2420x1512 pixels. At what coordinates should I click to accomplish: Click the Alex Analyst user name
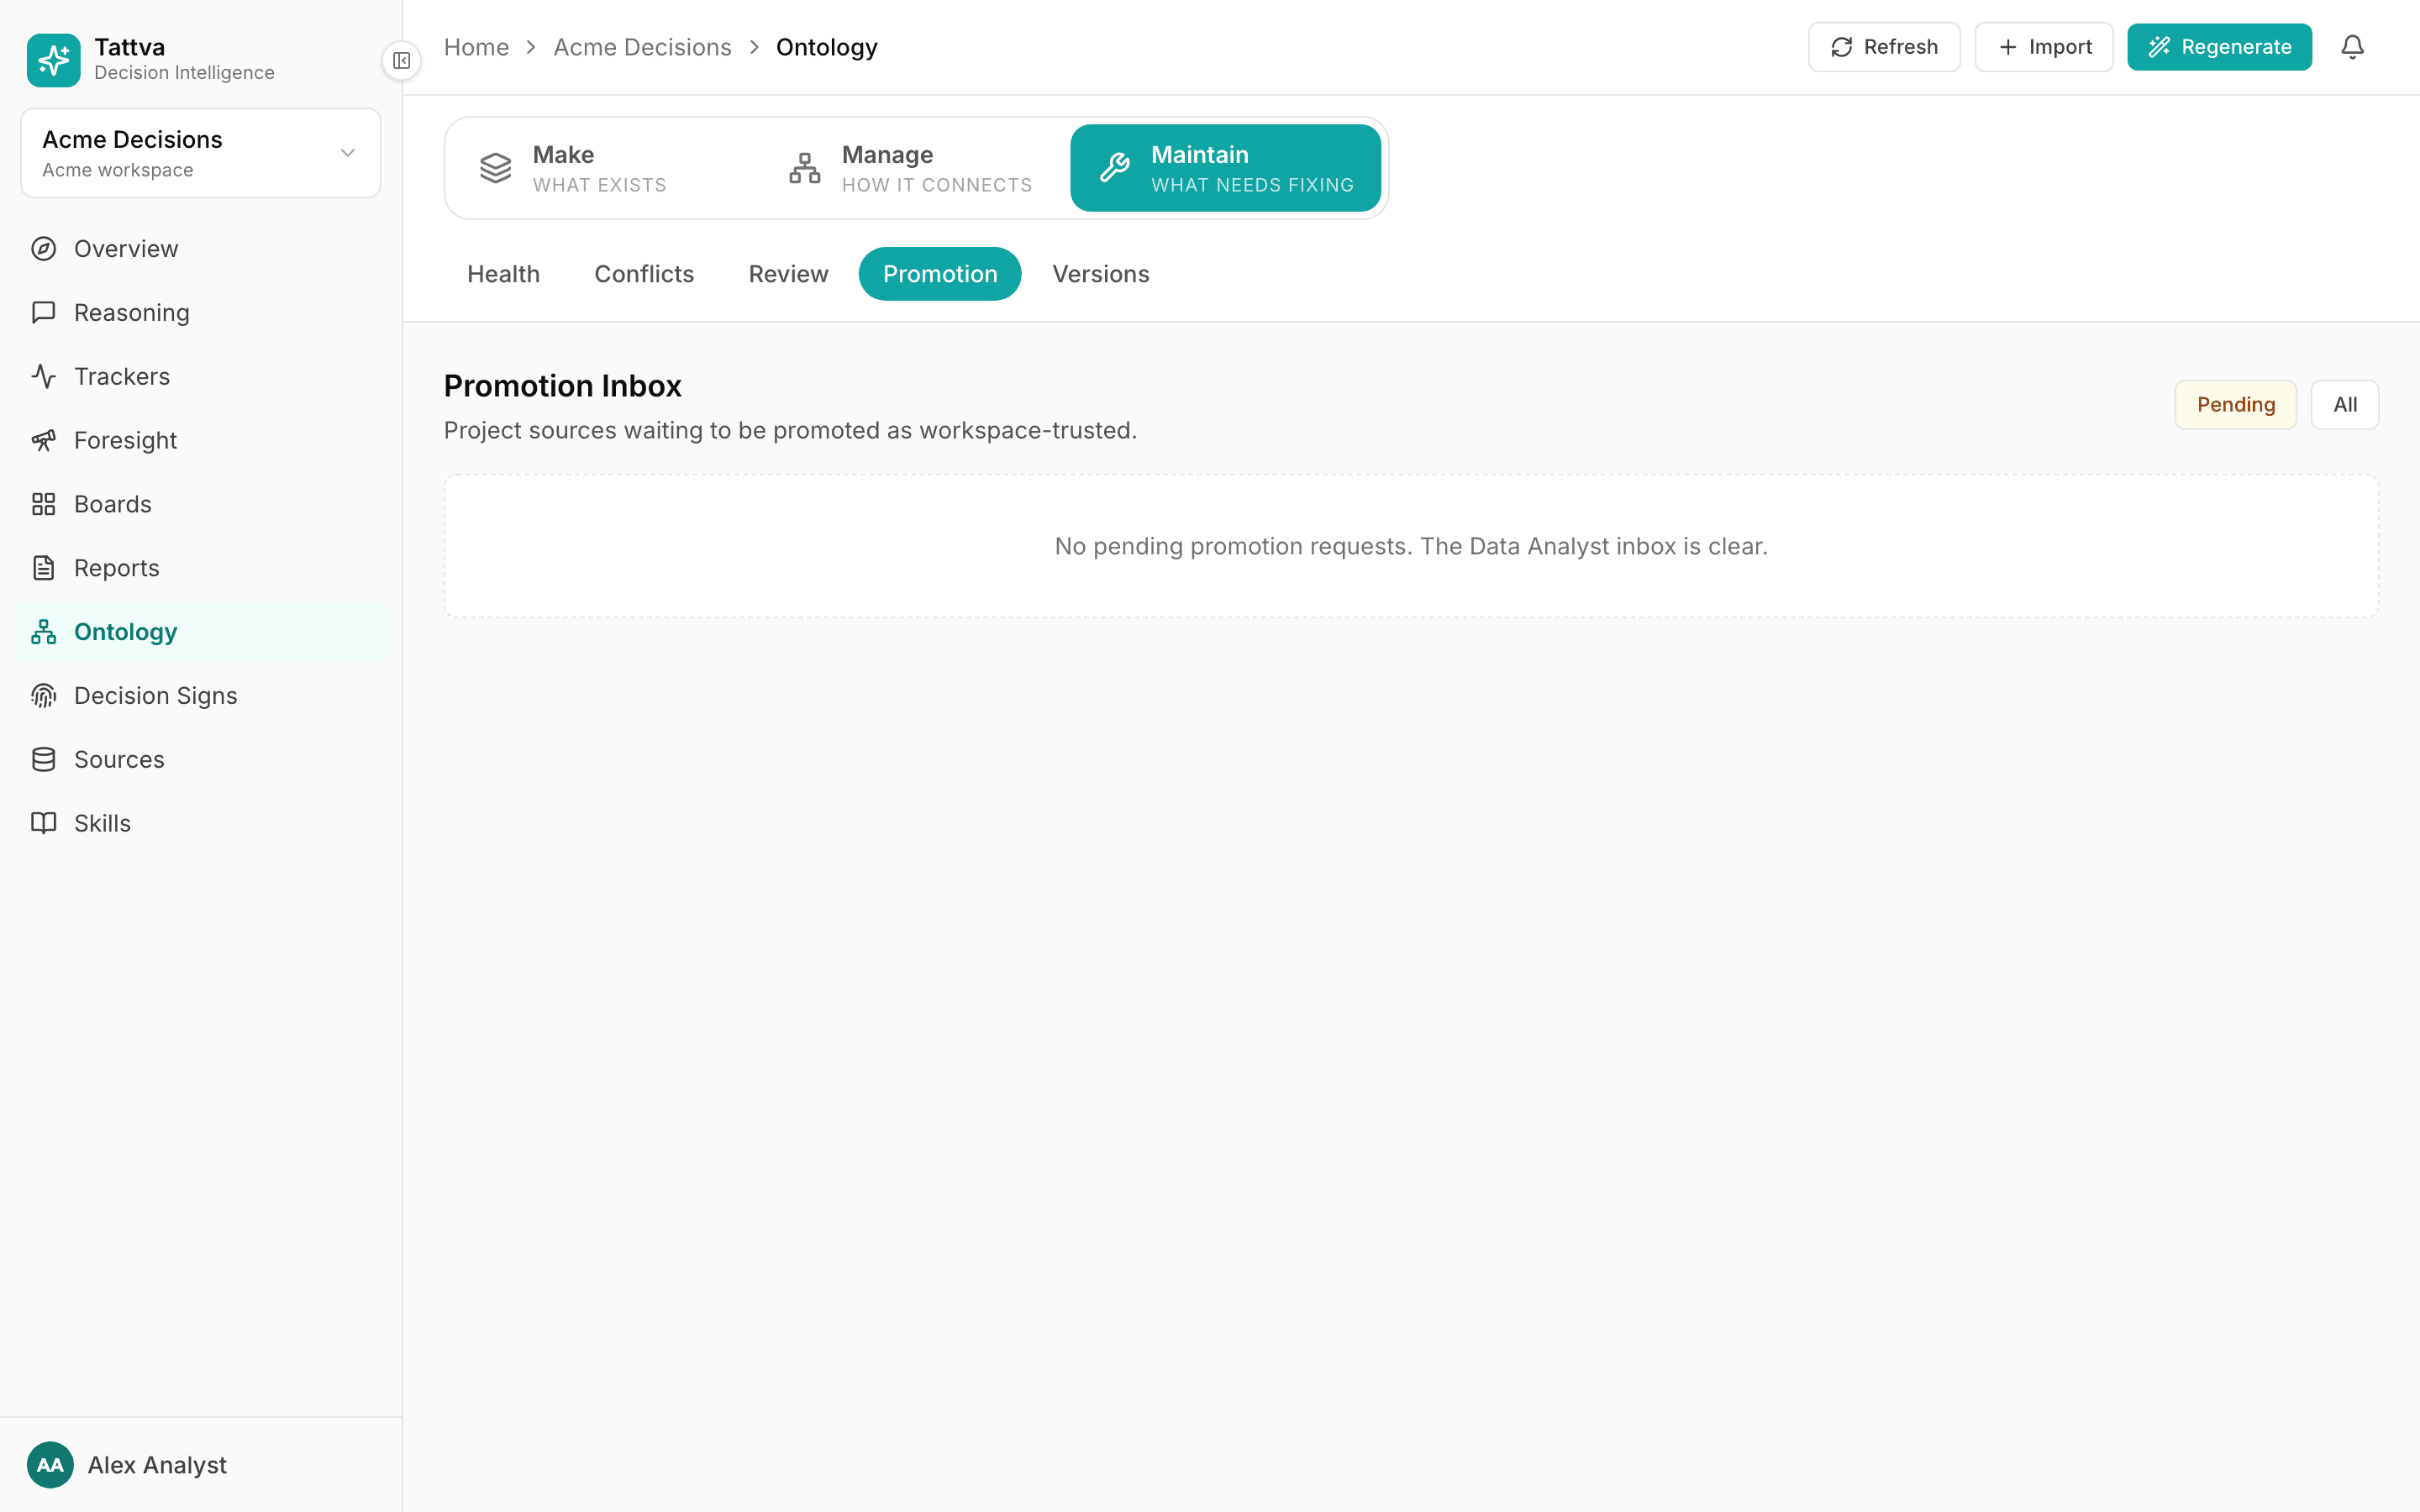click(x=157, y=1465)
